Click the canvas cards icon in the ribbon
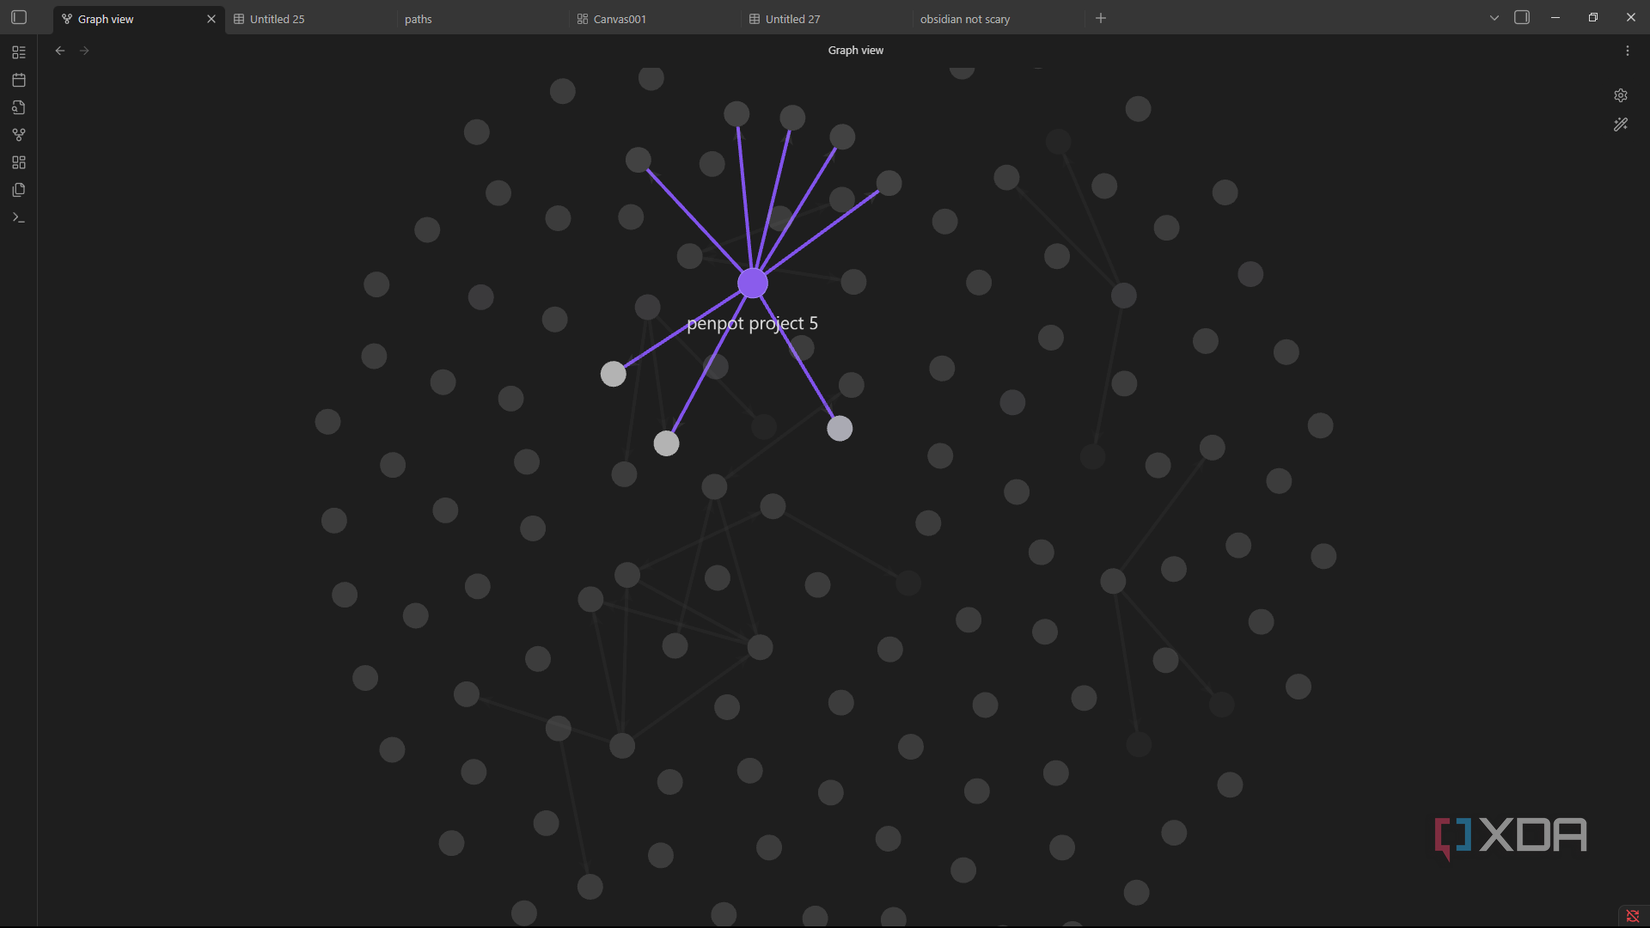Viewport: 1650px width, 928px height. tap(18, 161)
